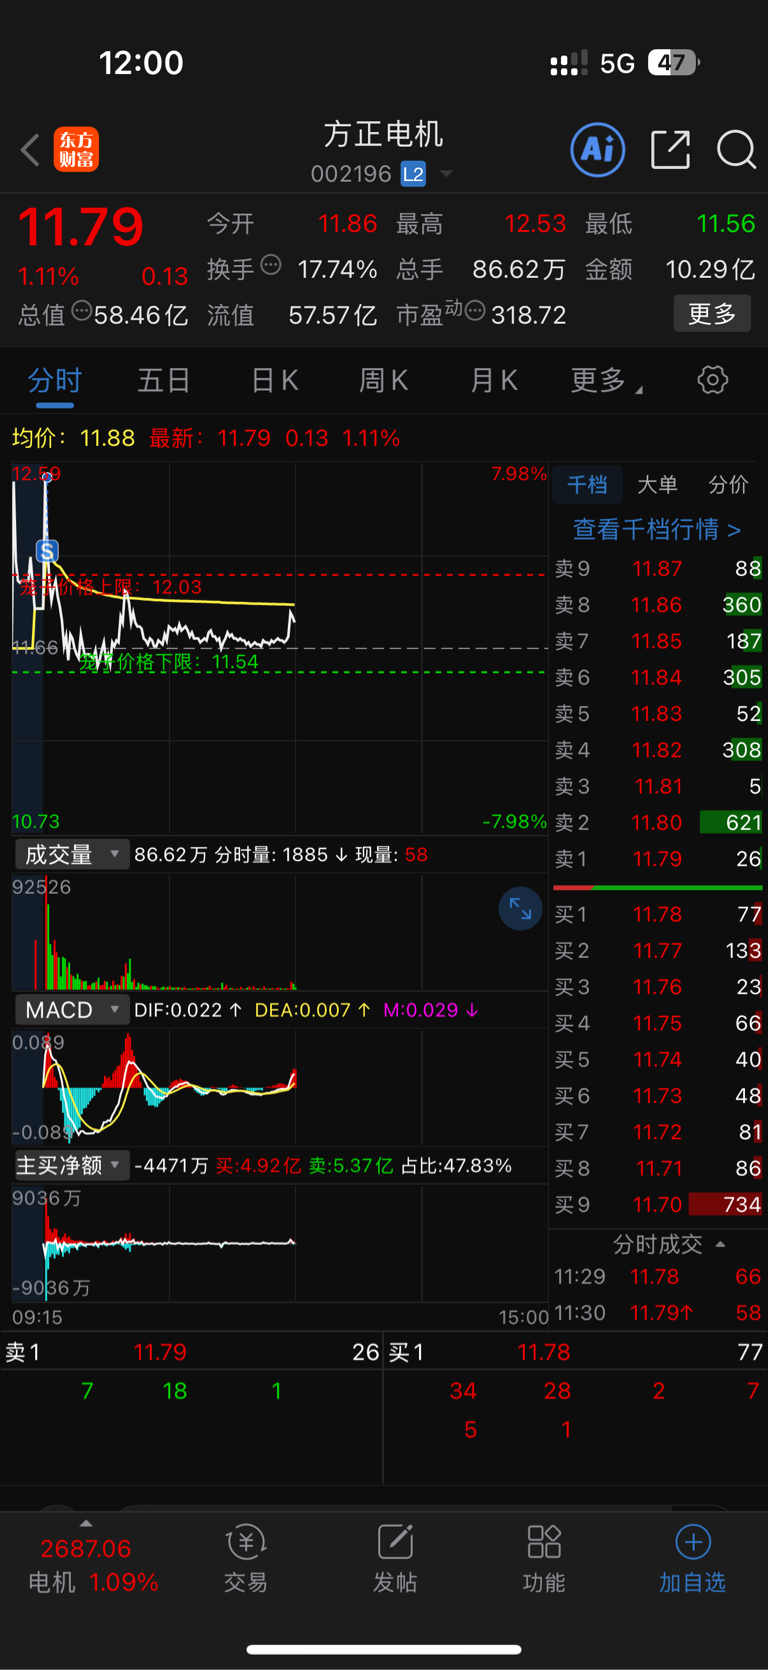This screenshot has width=768, height=1670.
Task: Tap 卖8 row at 11.86
Action: click(x=658, y=605)
